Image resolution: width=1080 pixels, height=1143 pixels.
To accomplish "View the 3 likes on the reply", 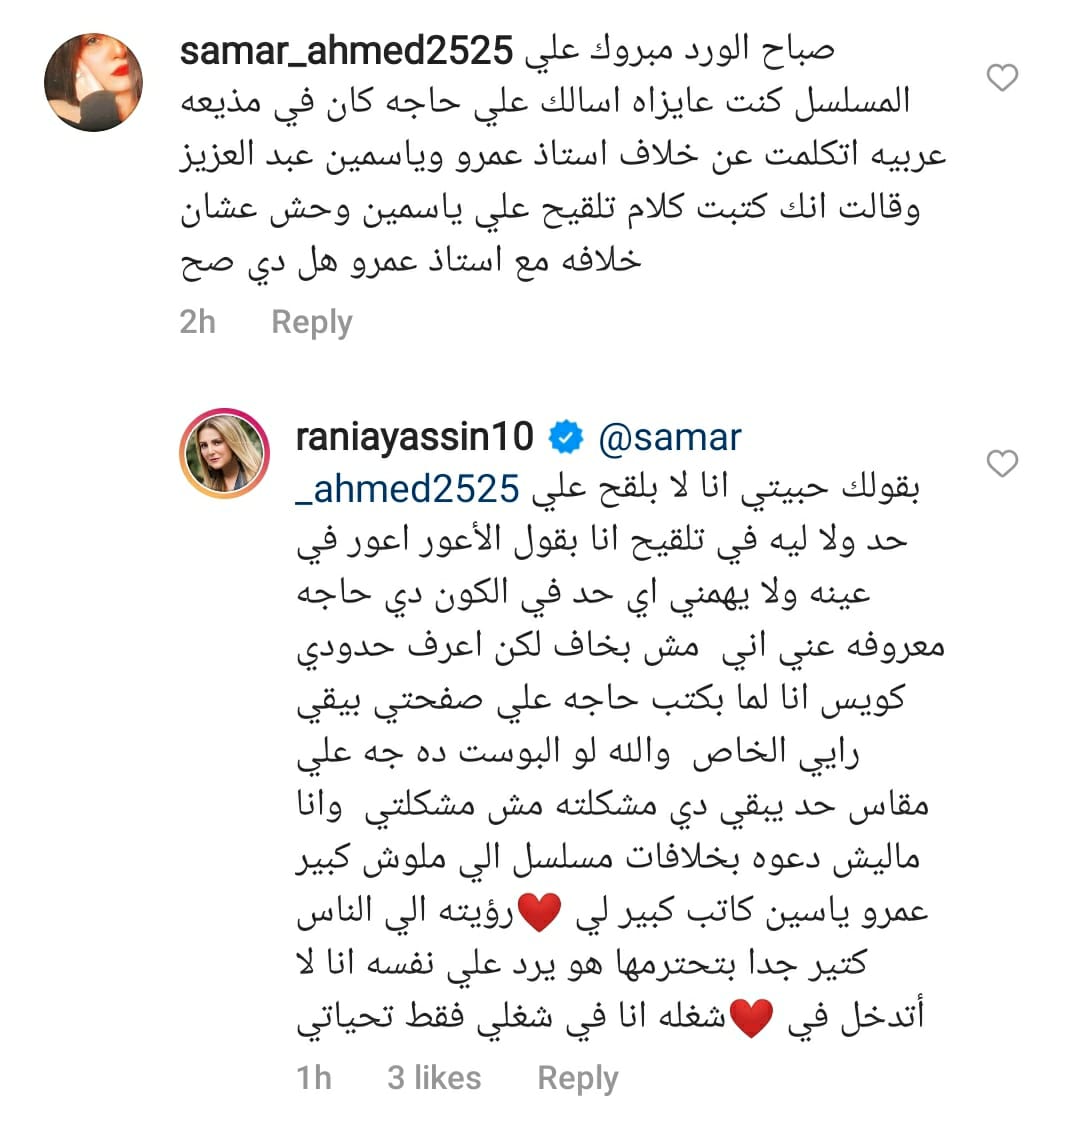I will (x=434, y=1077).
